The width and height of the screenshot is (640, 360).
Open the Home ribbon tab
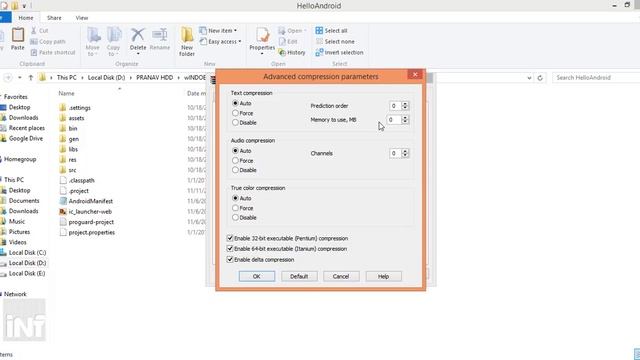(x=26, y=18)
